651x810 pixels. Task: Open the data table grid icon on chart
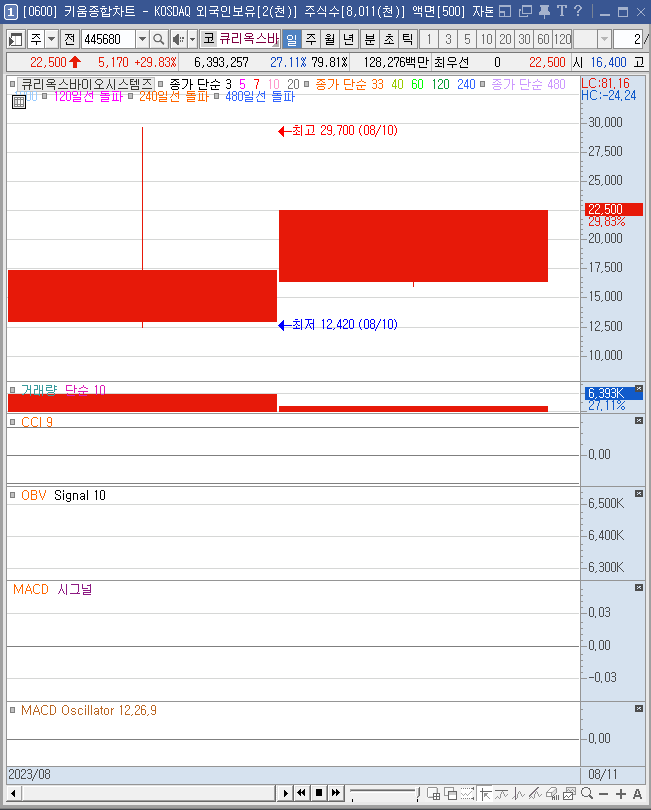coord(19,102)
